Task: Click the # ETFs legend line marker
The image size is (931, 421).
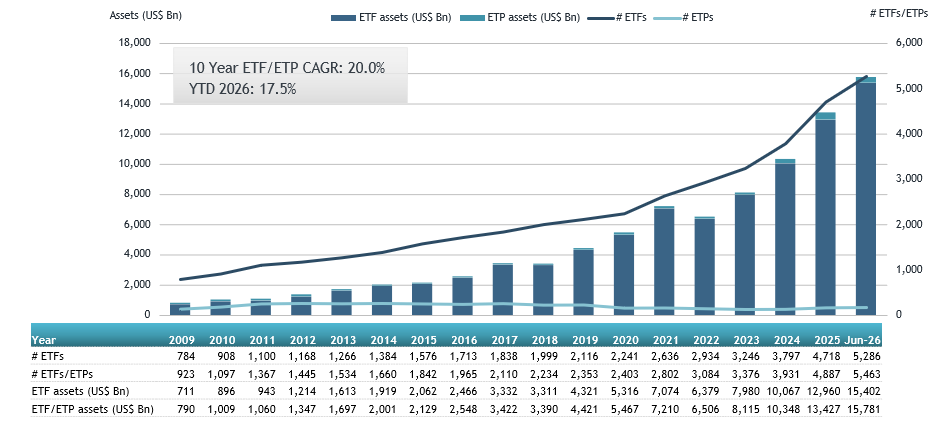Action: coord(600,18)
